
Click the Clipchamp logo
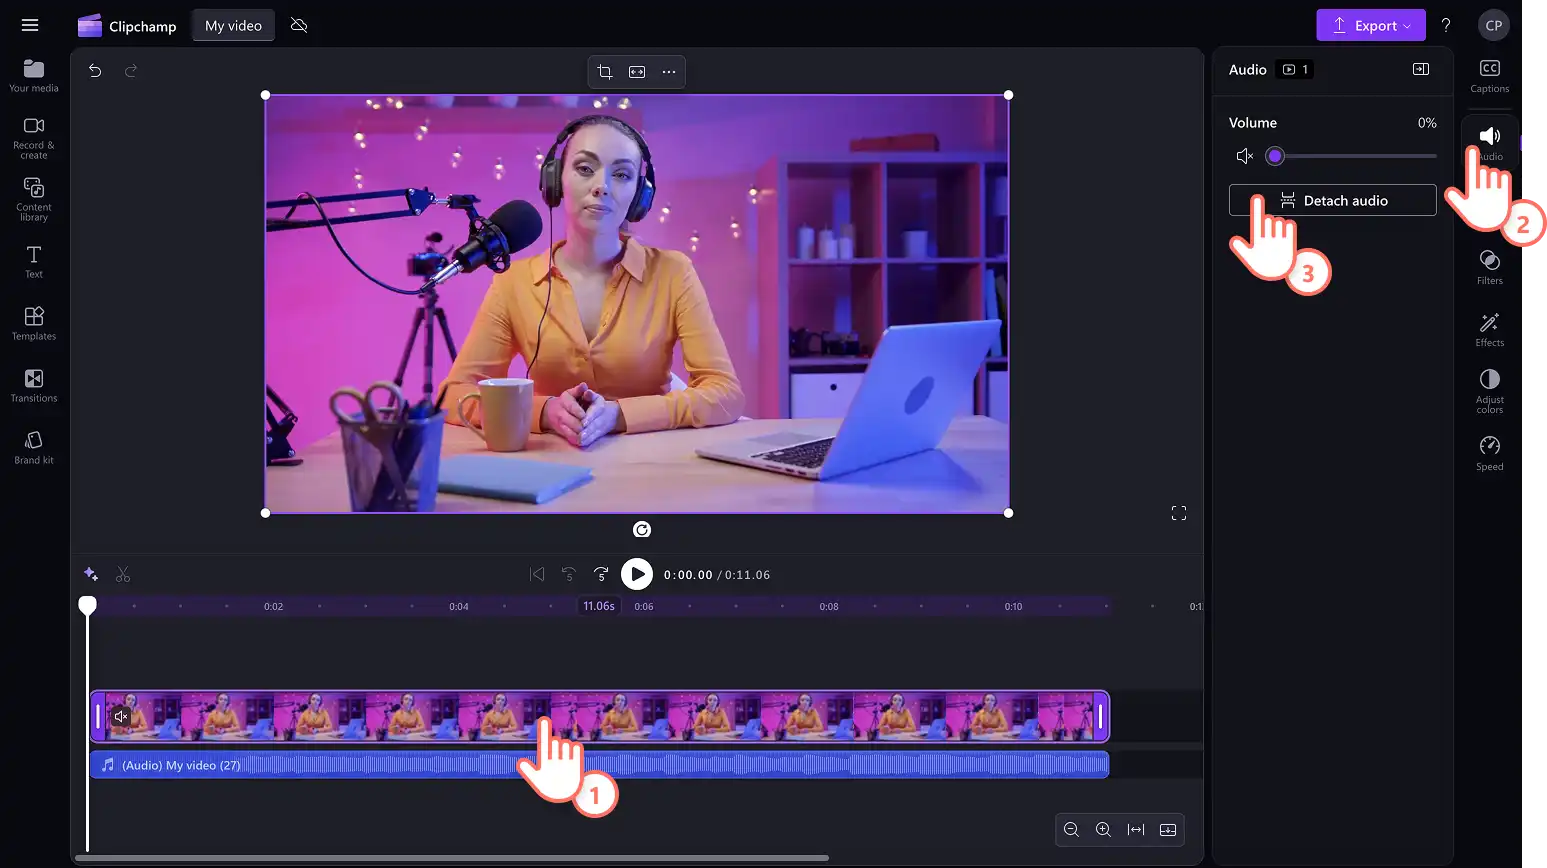coord(127,26)
